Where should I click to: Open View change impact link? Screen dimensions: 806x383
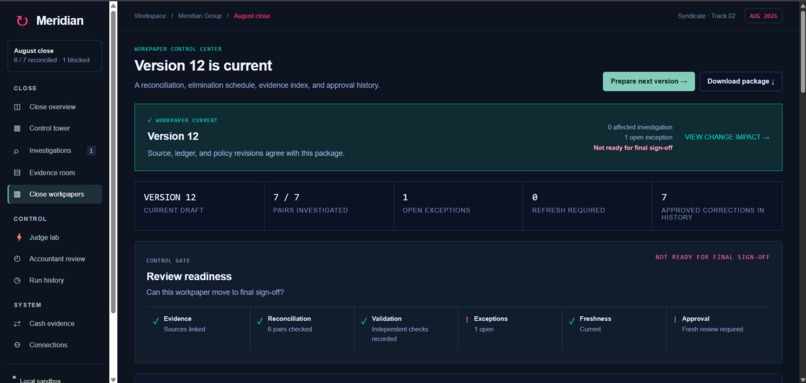[x=727, y=137]
